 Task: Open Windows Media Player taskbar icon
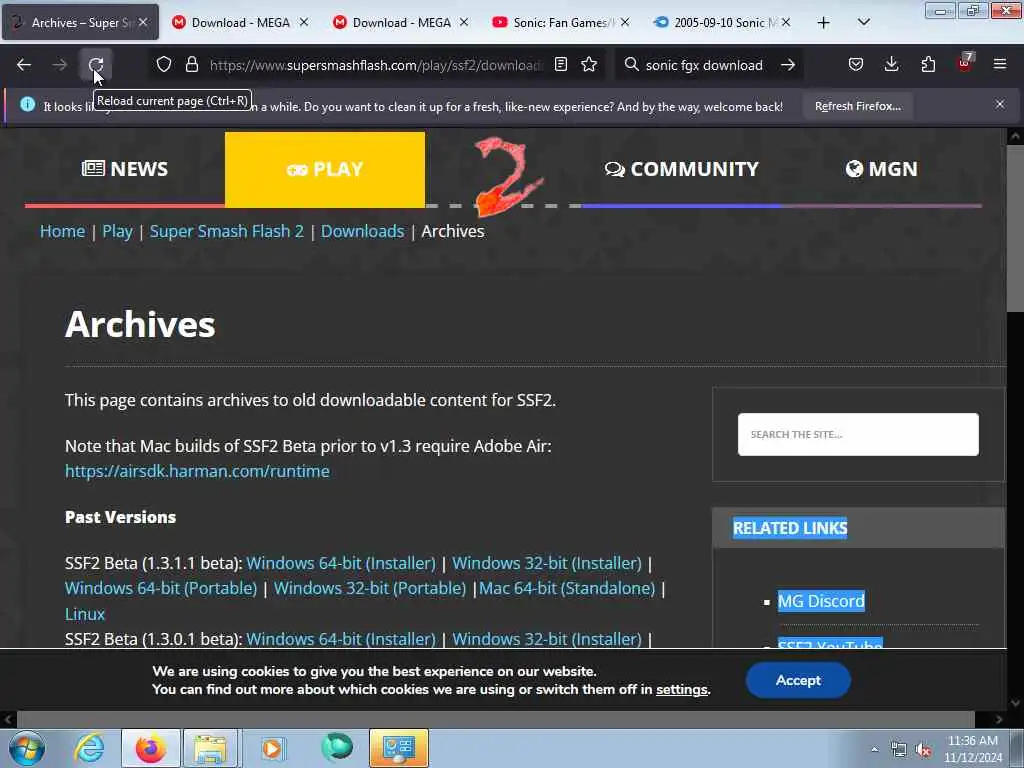pyautogui.click(x=272, y=748)
